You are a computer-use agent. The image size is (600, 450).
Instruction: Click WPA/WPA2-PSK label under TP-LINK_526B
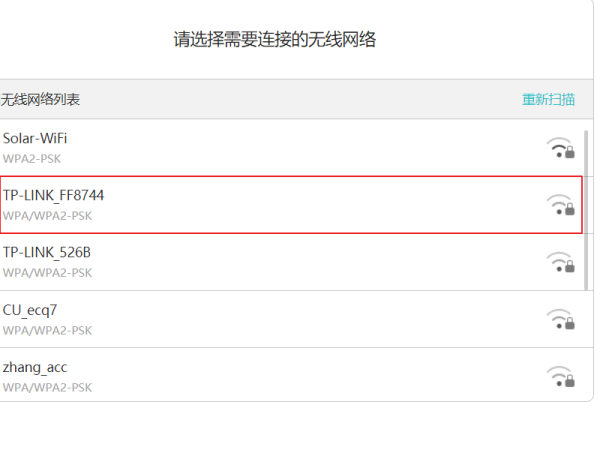pos(47,272)
